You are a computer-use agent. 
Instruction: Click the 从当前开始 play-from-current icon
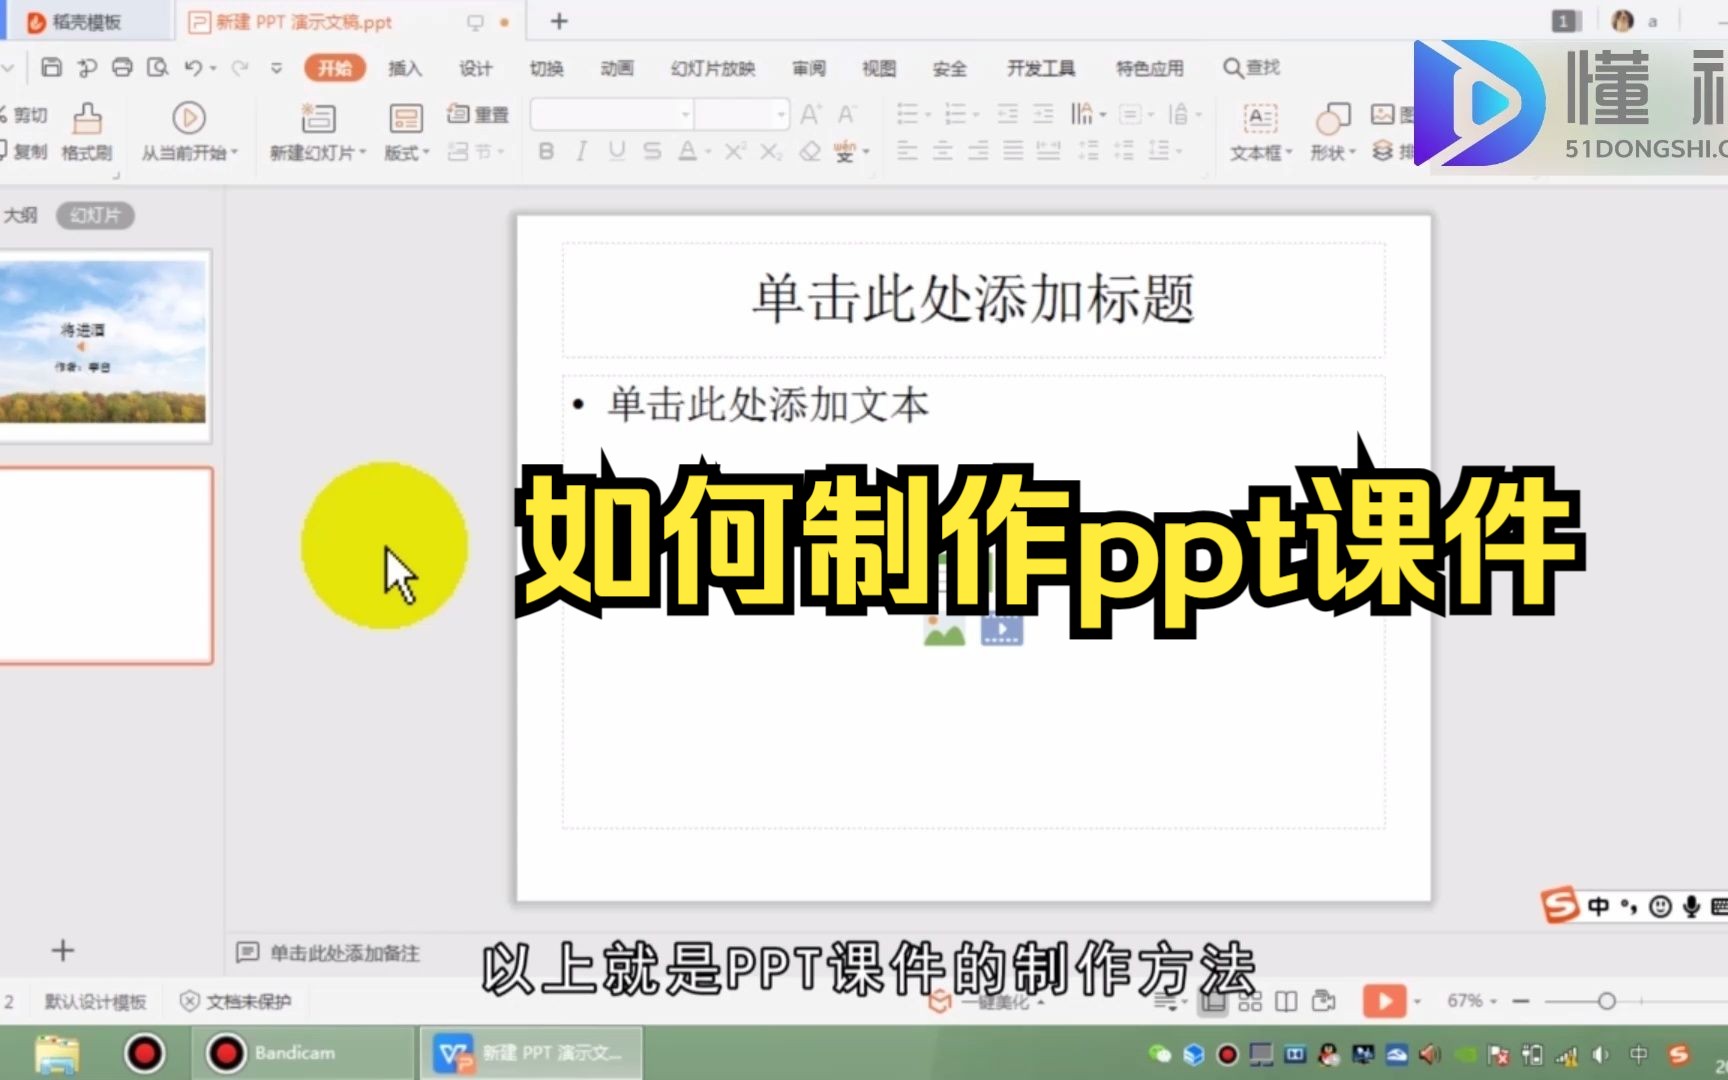point(188,118)
